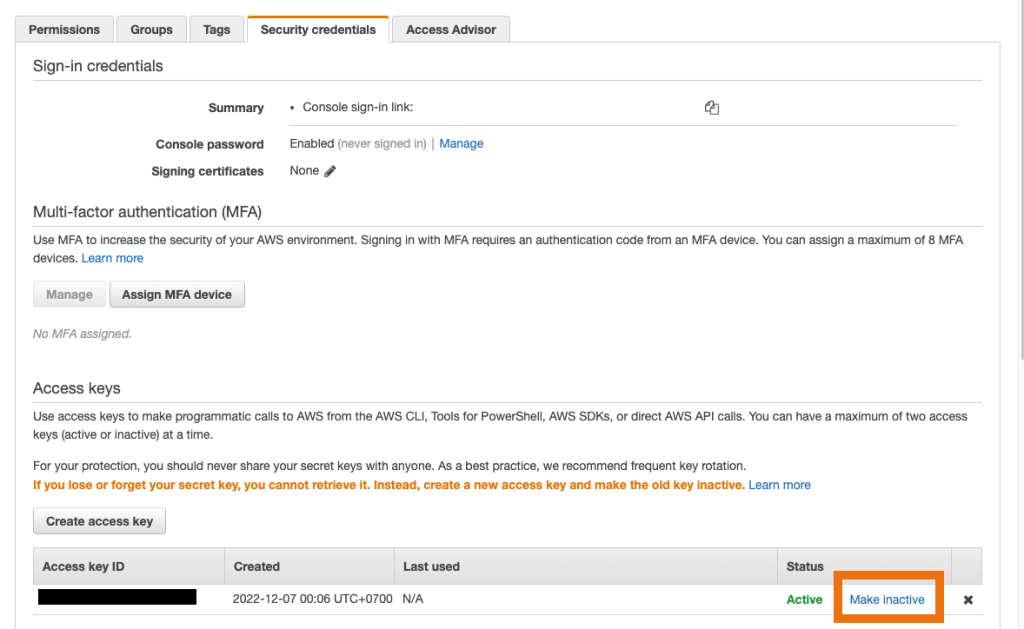Edit signing certificates with the pencil icon
The image size is (1024, 629).
[x=330, y=171]
